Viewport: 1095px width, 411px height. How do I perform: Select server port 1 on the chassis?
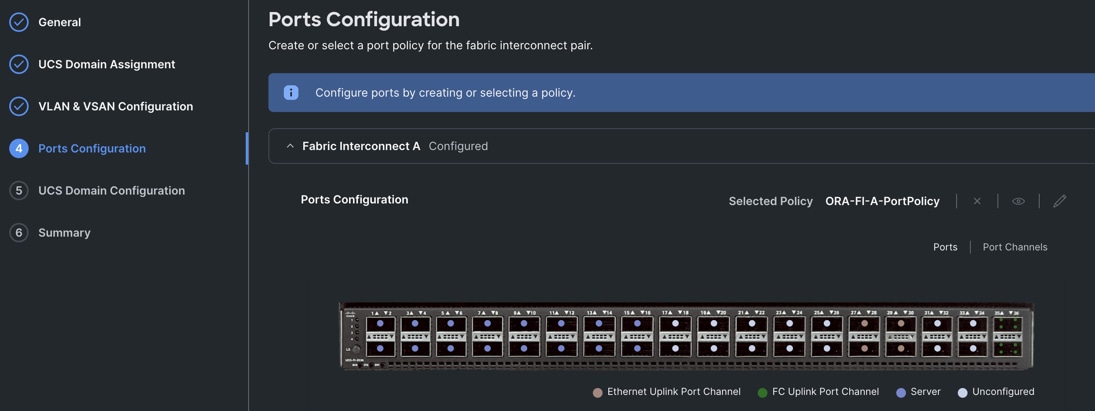380,324
